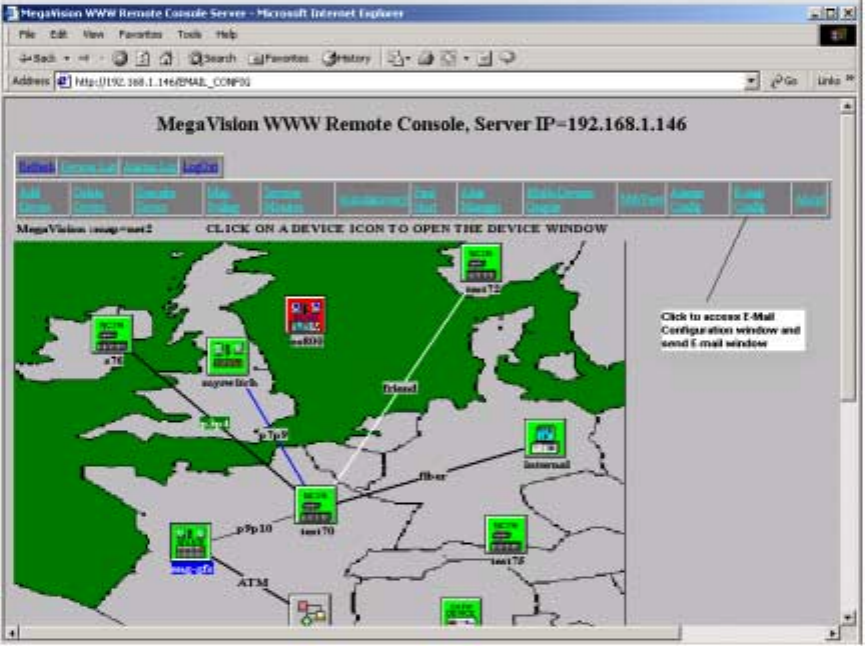Image resolution: width=865 pixels, height=646 pixels.
Task: Click the Add Device link
Action: [34, 200]
